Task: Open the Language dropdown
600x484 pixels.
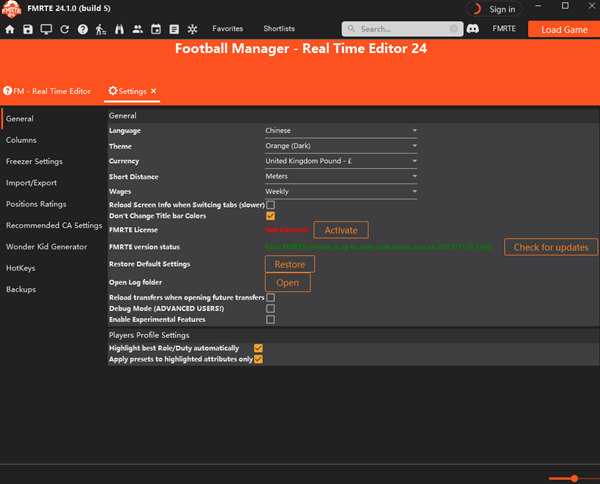Action: [340, 130]
